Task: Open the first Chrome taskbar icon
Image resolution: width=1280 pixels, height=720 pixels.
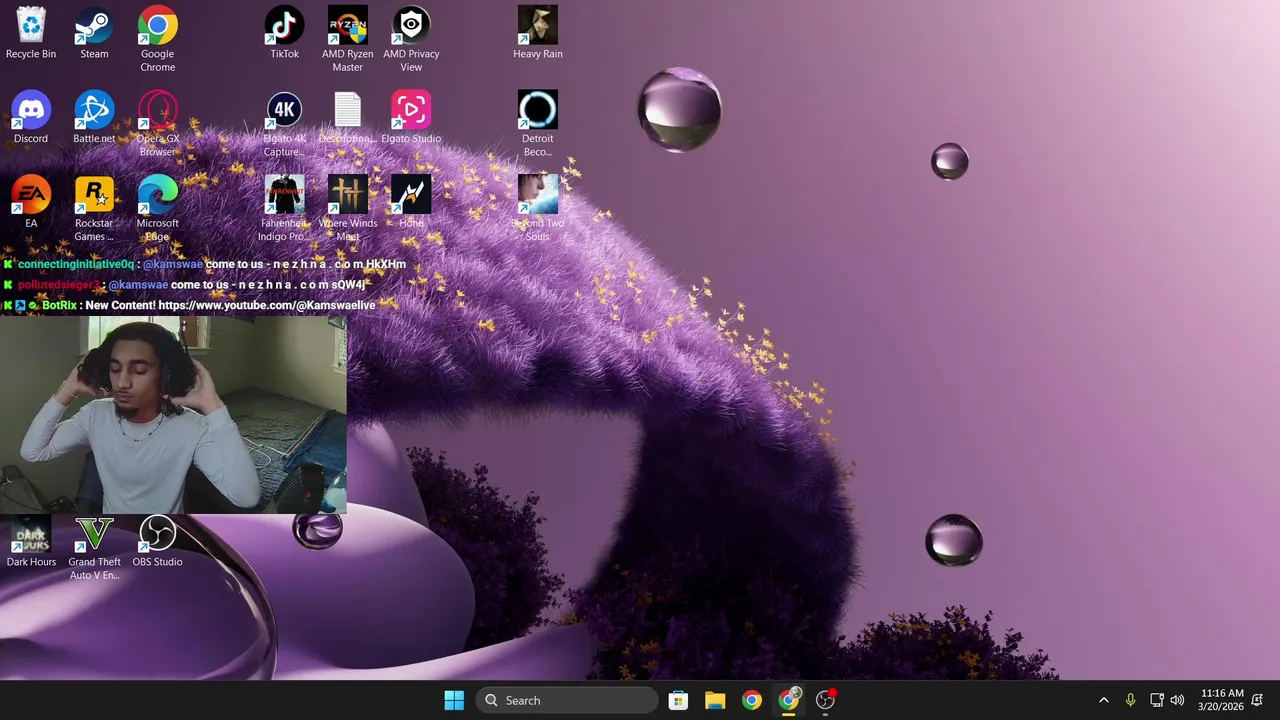Action: pos(752,700)
